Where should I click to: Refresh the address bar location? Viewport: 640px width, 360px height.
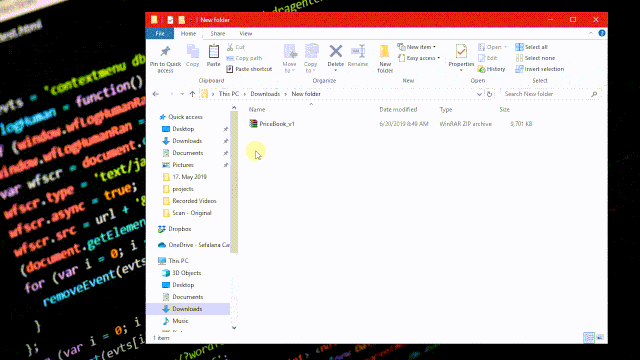489,94
